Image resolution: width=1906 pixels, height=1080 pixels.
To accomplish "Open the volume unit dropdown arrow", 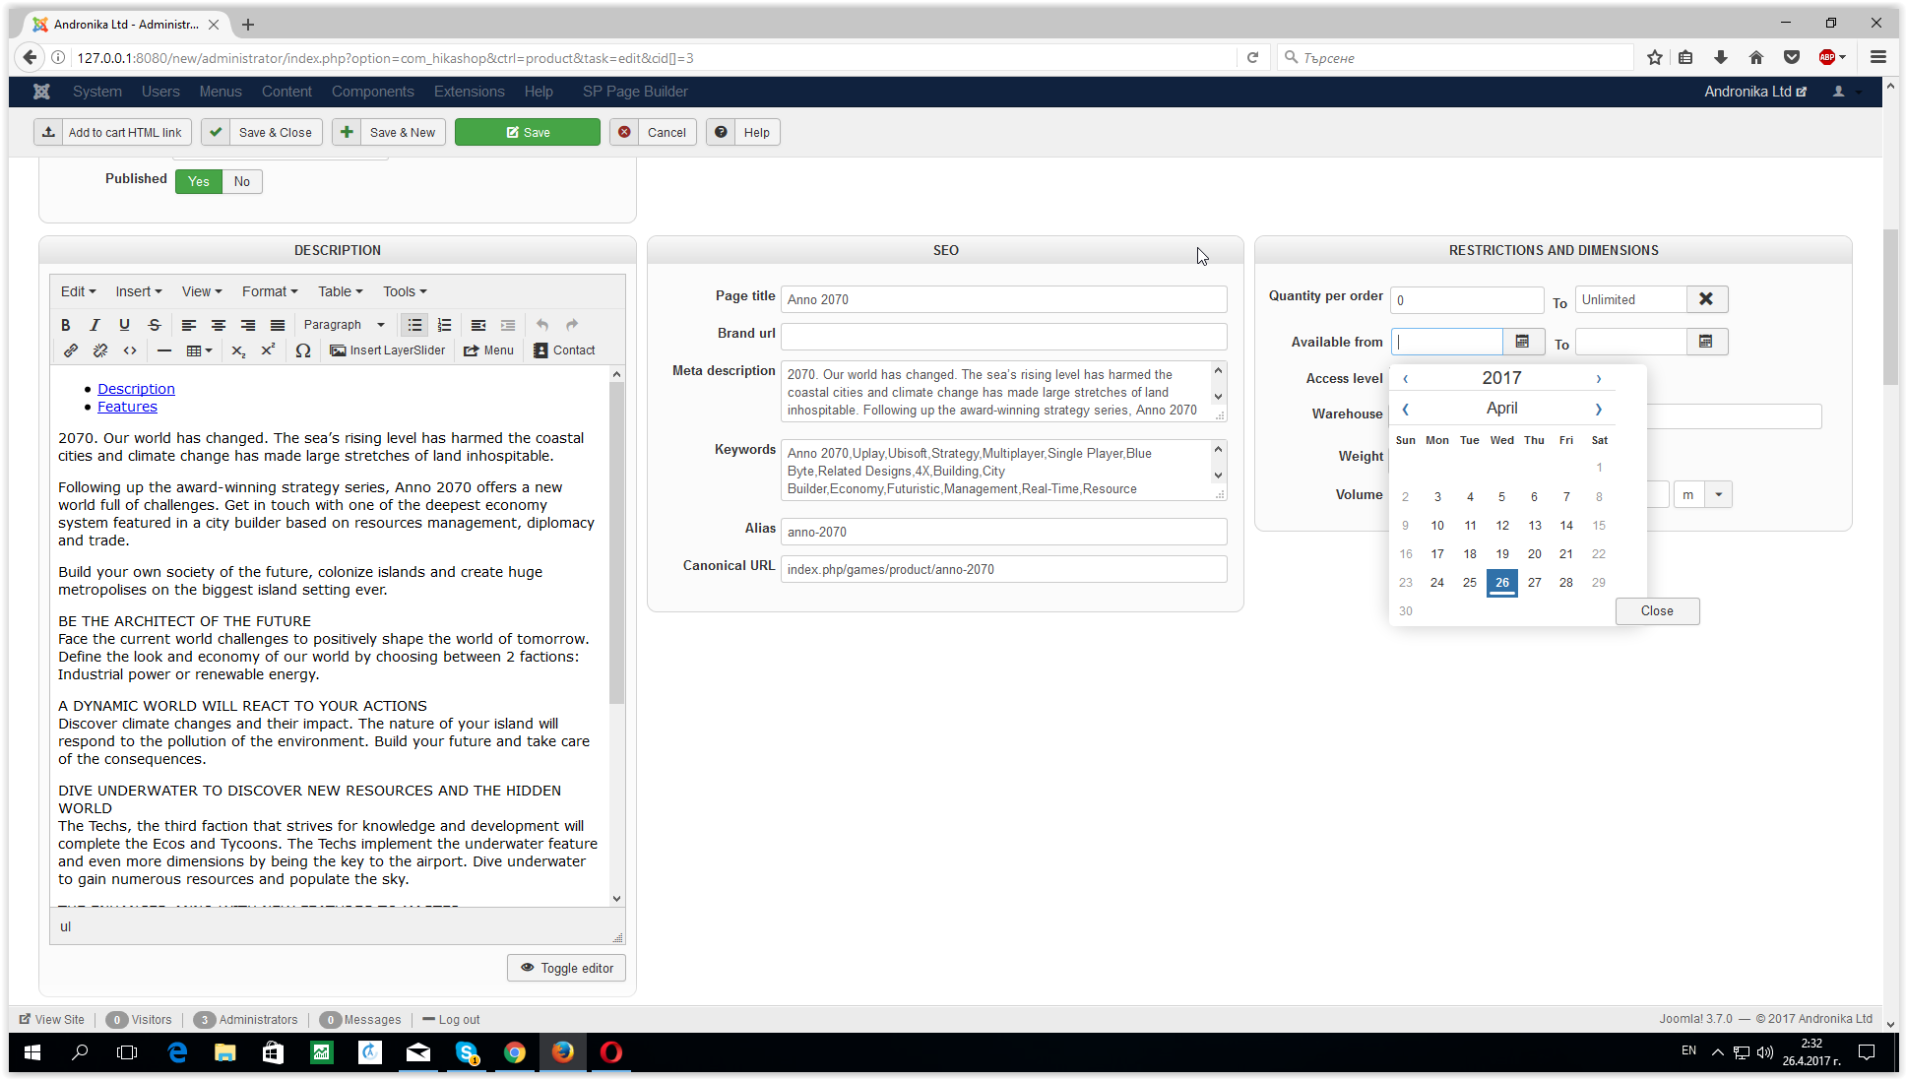I will coord(1719,495).
